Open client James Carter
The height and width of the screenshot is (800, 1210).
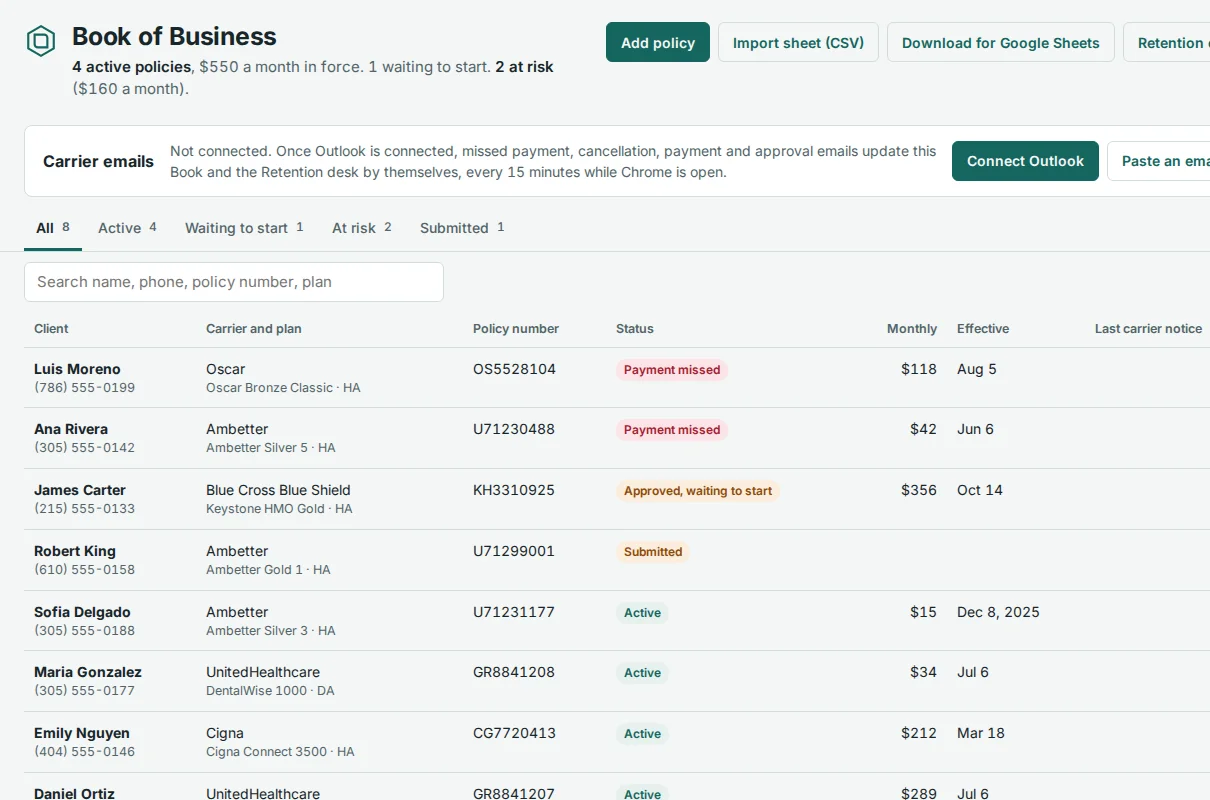pos(80,490)
